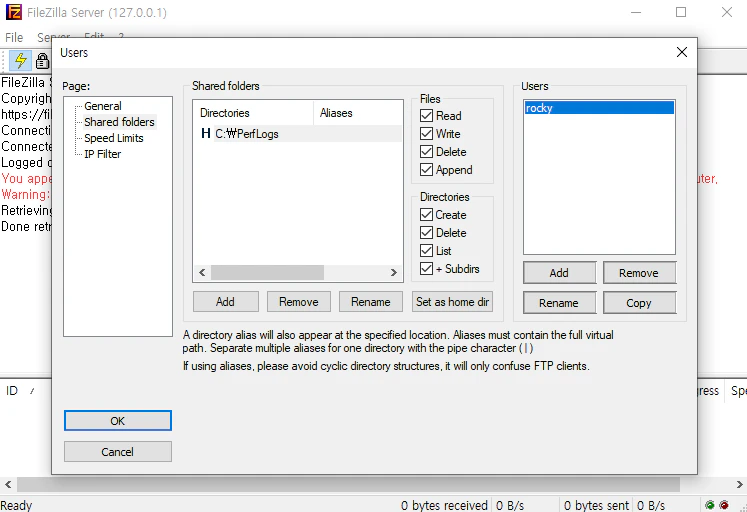The width and height of the screenshot is (747, 512).
Task: Click Rename in the Users group
Action: (559, 302)
